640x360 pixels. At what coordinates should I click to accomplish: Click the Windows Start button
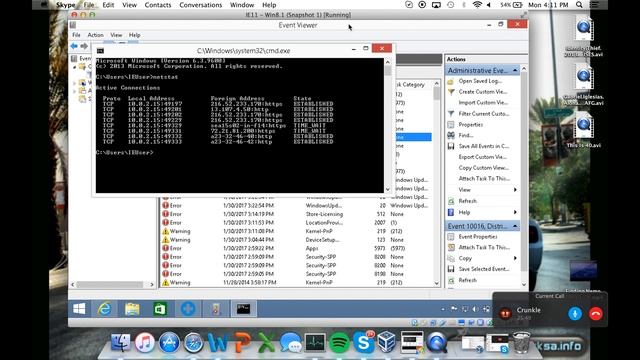(79, 309)
